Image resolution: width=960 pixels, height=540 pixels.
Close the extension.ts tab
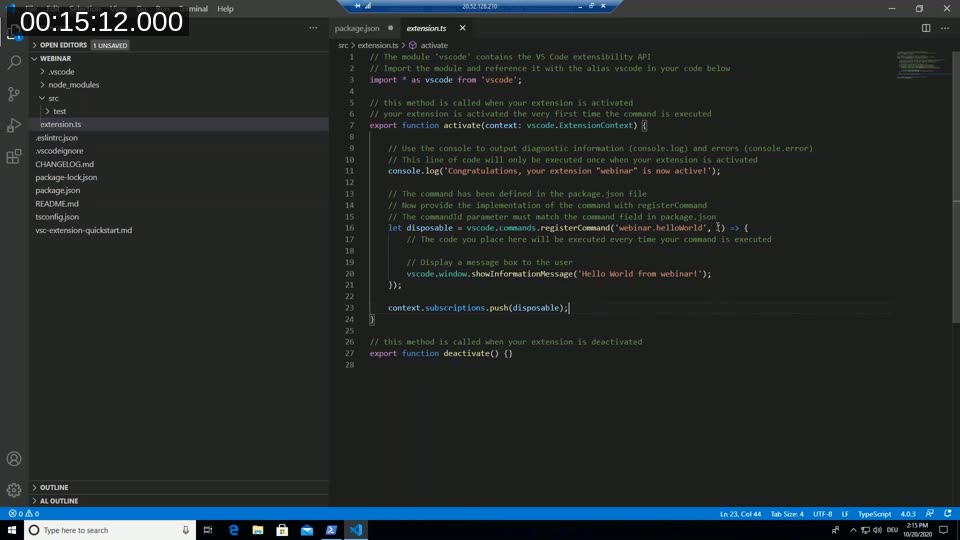tap(462, 28)
